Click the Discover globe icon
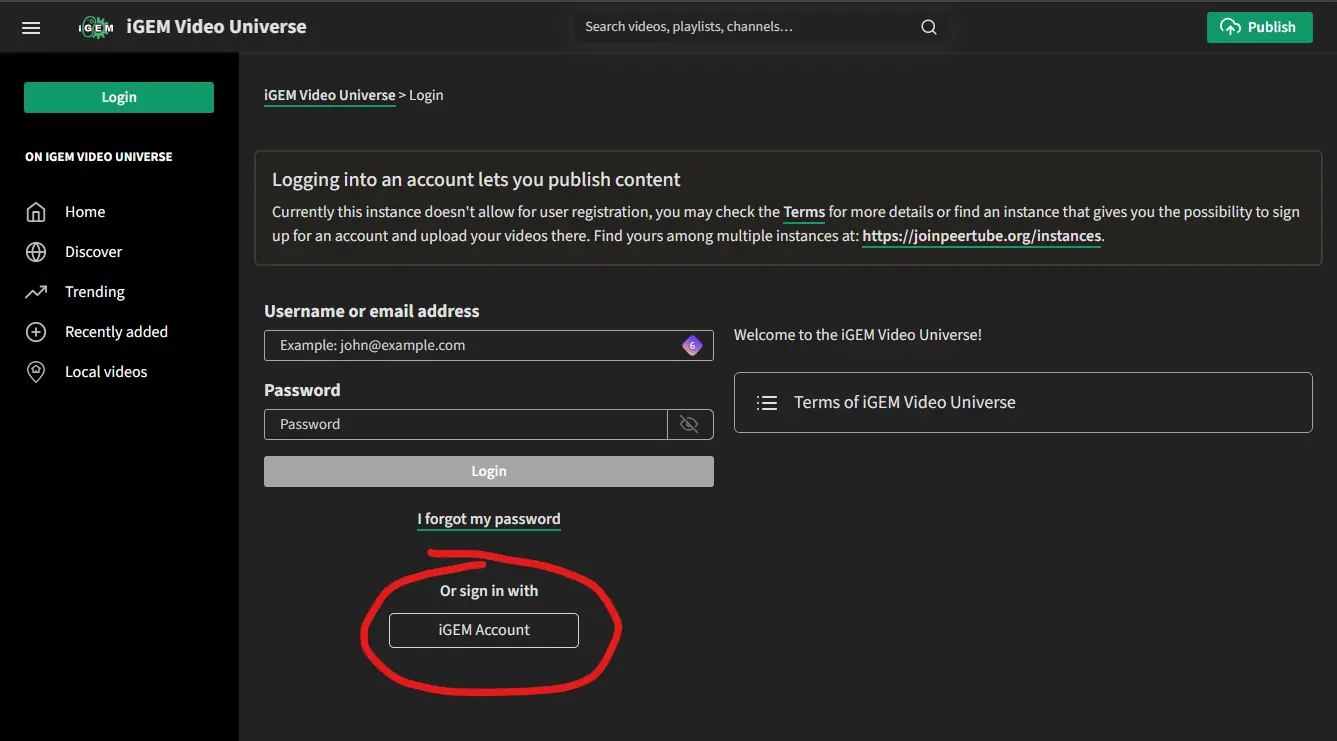The height and width of the screenshot is (741, 1337). [36, 252]
